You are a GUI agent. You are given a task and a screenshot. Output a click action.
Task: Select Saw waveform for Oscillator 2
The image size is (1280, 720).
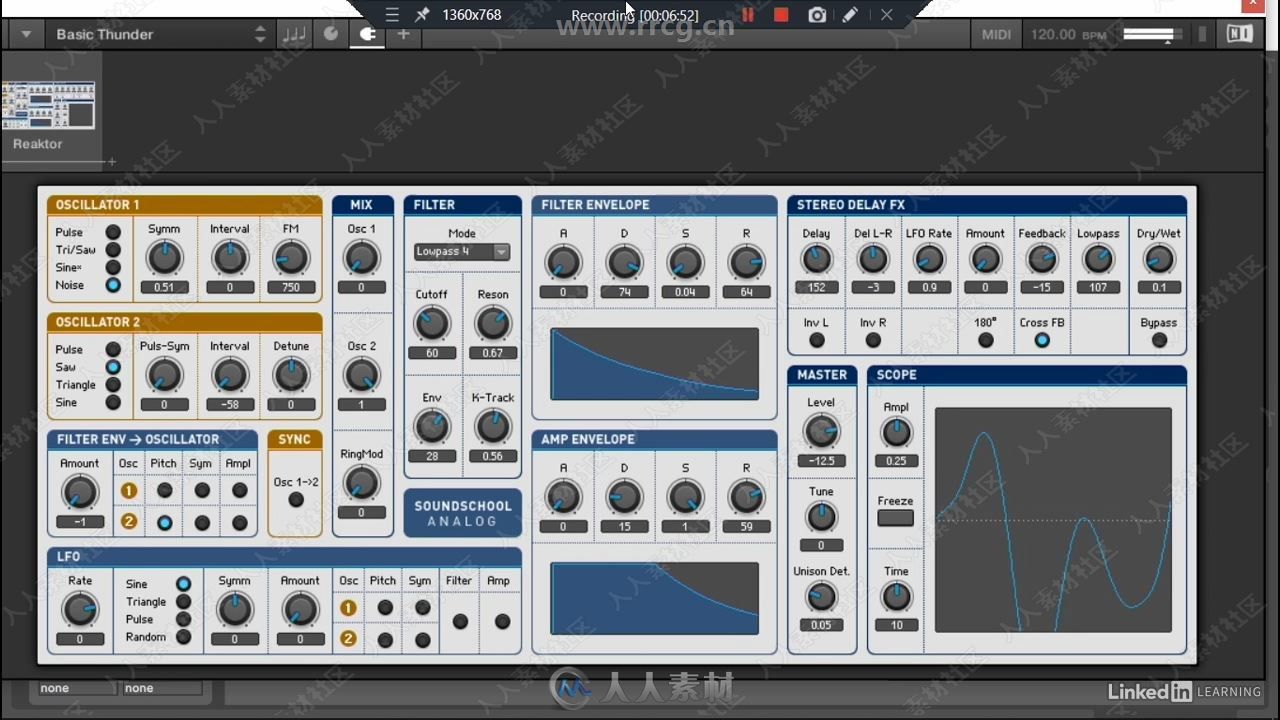(x=113, y=367)
